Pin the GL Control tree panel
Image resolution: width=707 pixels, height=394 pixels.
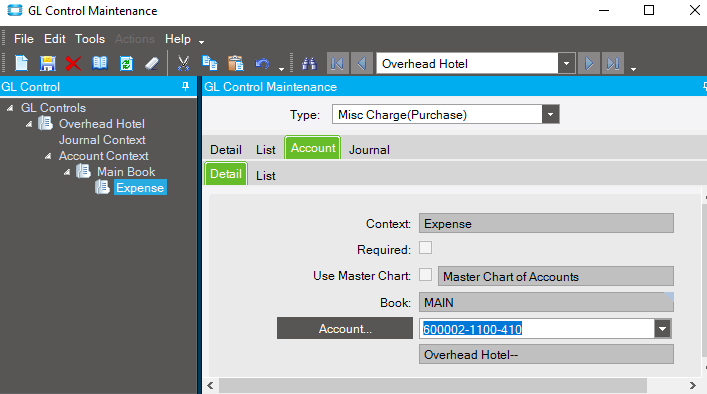point(185,86)
